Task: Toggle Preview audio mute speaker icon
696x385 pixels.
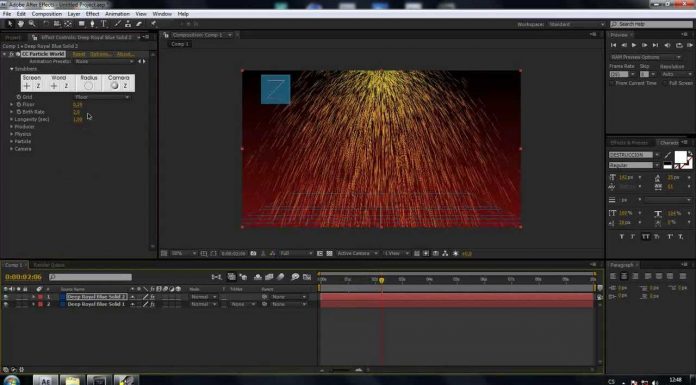Action: (x=667, y=45)
